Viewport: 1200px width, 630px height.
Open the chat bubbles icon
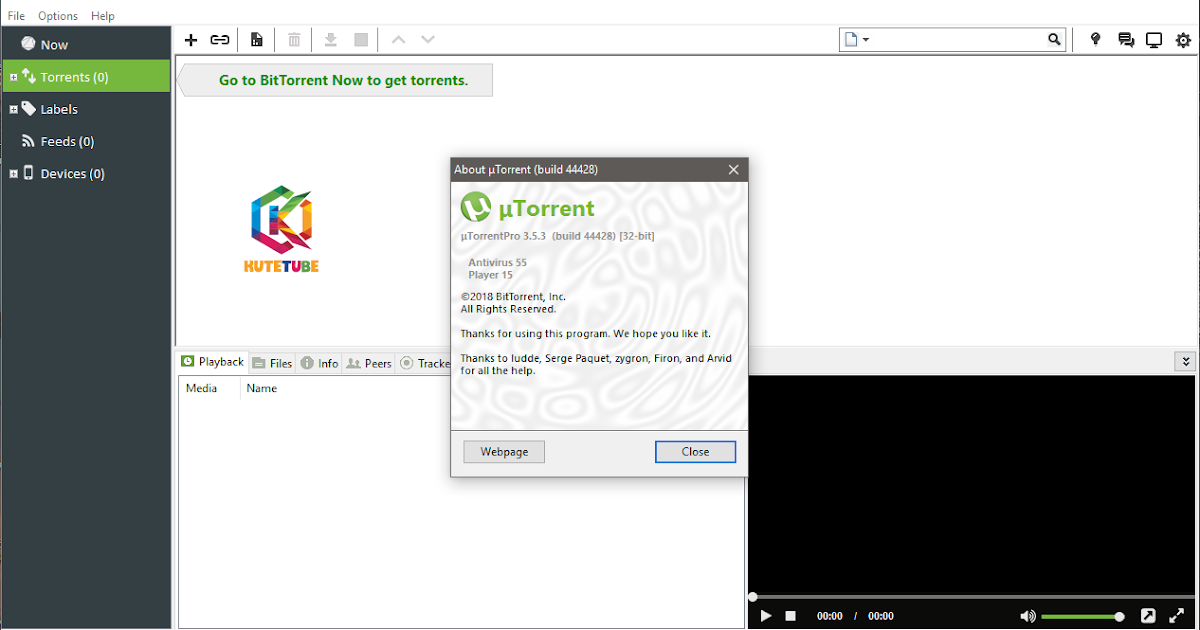[1126, 40]
